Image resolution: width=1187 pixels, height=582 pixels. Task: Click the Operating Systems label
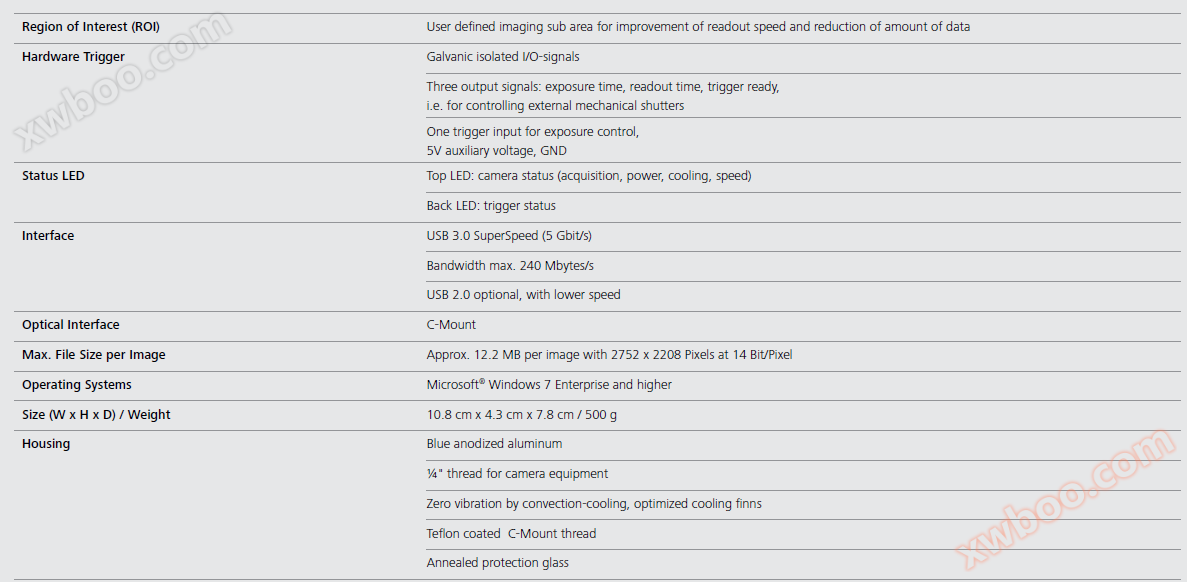(77, 385)
